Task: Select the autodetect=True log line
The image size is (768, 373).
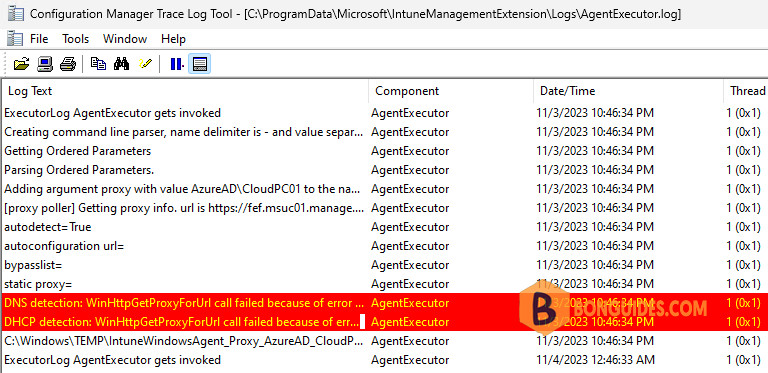Action: 384,227
